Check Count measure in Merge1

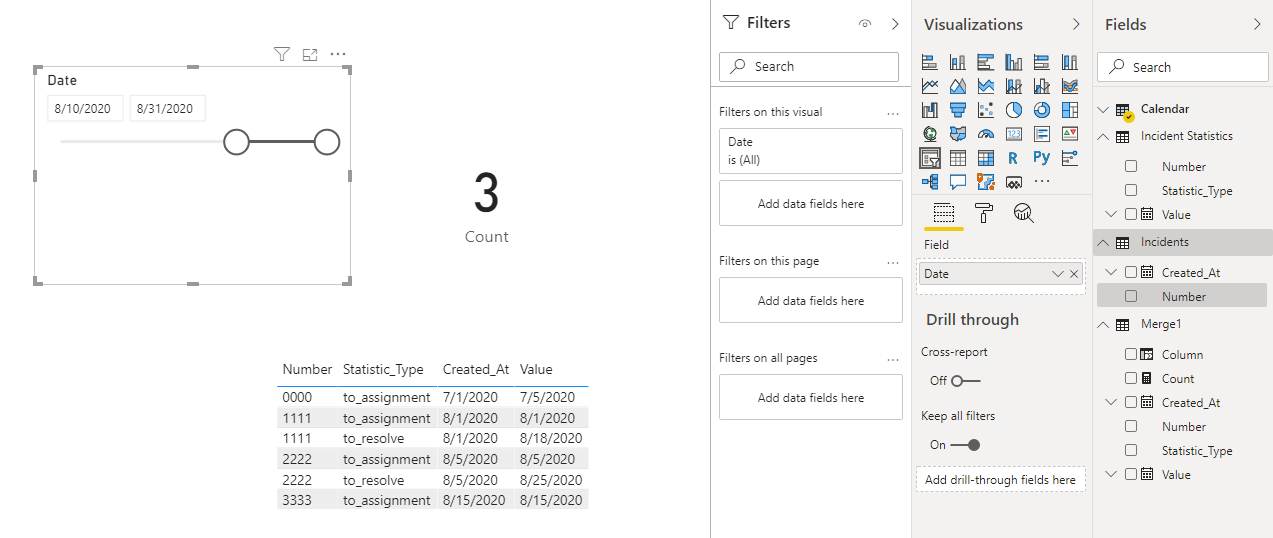click(1131, 379)
